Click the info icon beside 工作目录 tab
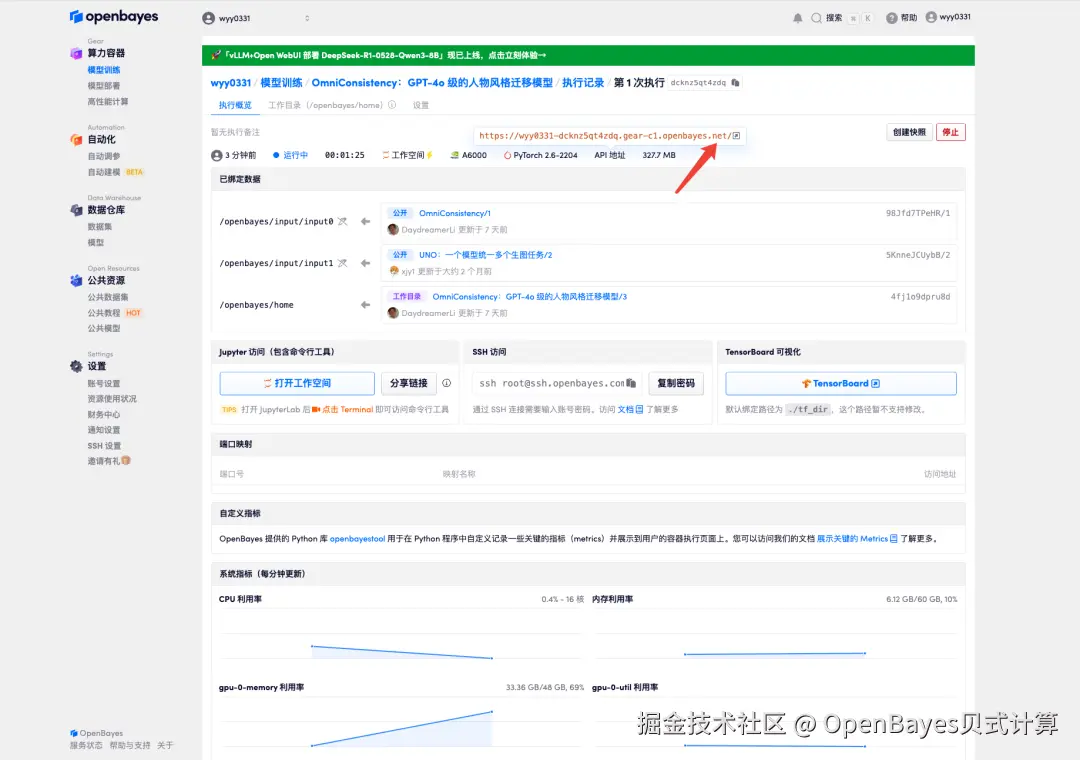Screen dimensions: 1080x760 coord(392,105)
